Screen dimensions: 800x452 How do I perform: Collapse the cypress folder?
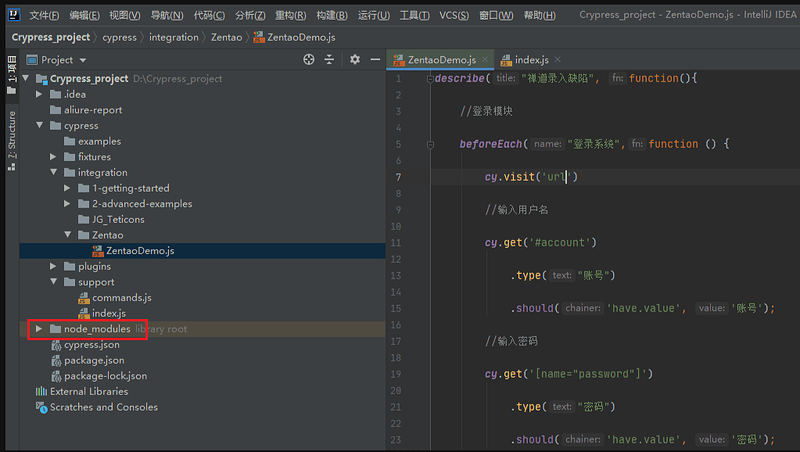click(39, 125)
